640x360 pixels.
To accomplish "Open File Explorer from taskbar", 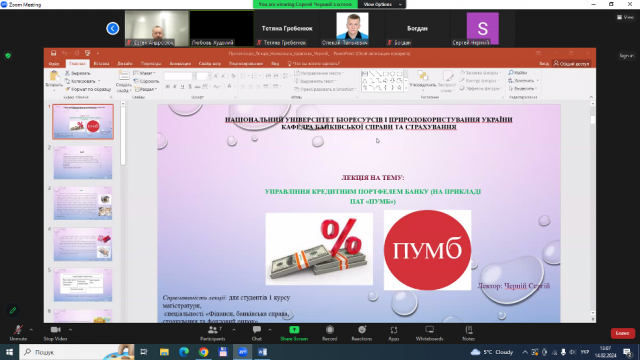I will (164, 352).
